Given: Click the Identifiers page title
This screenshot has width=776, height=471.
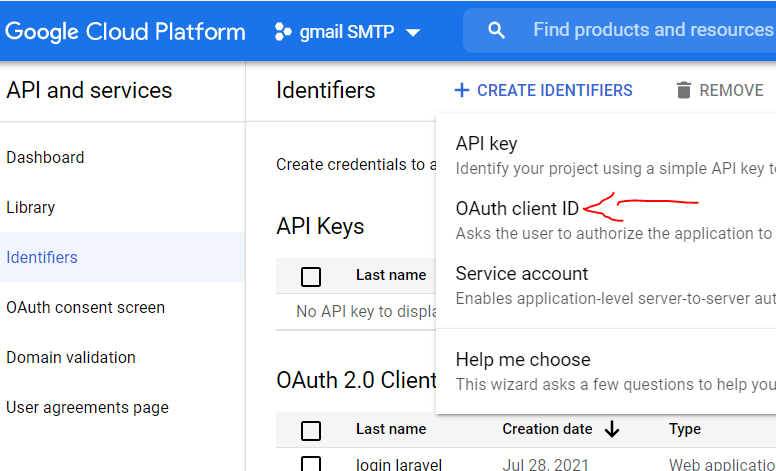Looking at the screenshot, I should pyautogui.click(x=326, y=91).
